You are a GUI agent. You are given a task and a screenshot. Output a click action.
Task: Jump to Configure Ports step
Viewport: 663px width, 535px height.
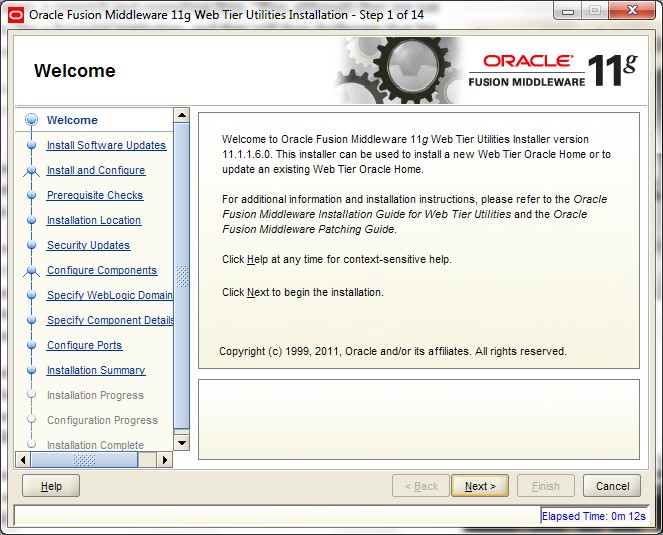click(x=85, y=345)
